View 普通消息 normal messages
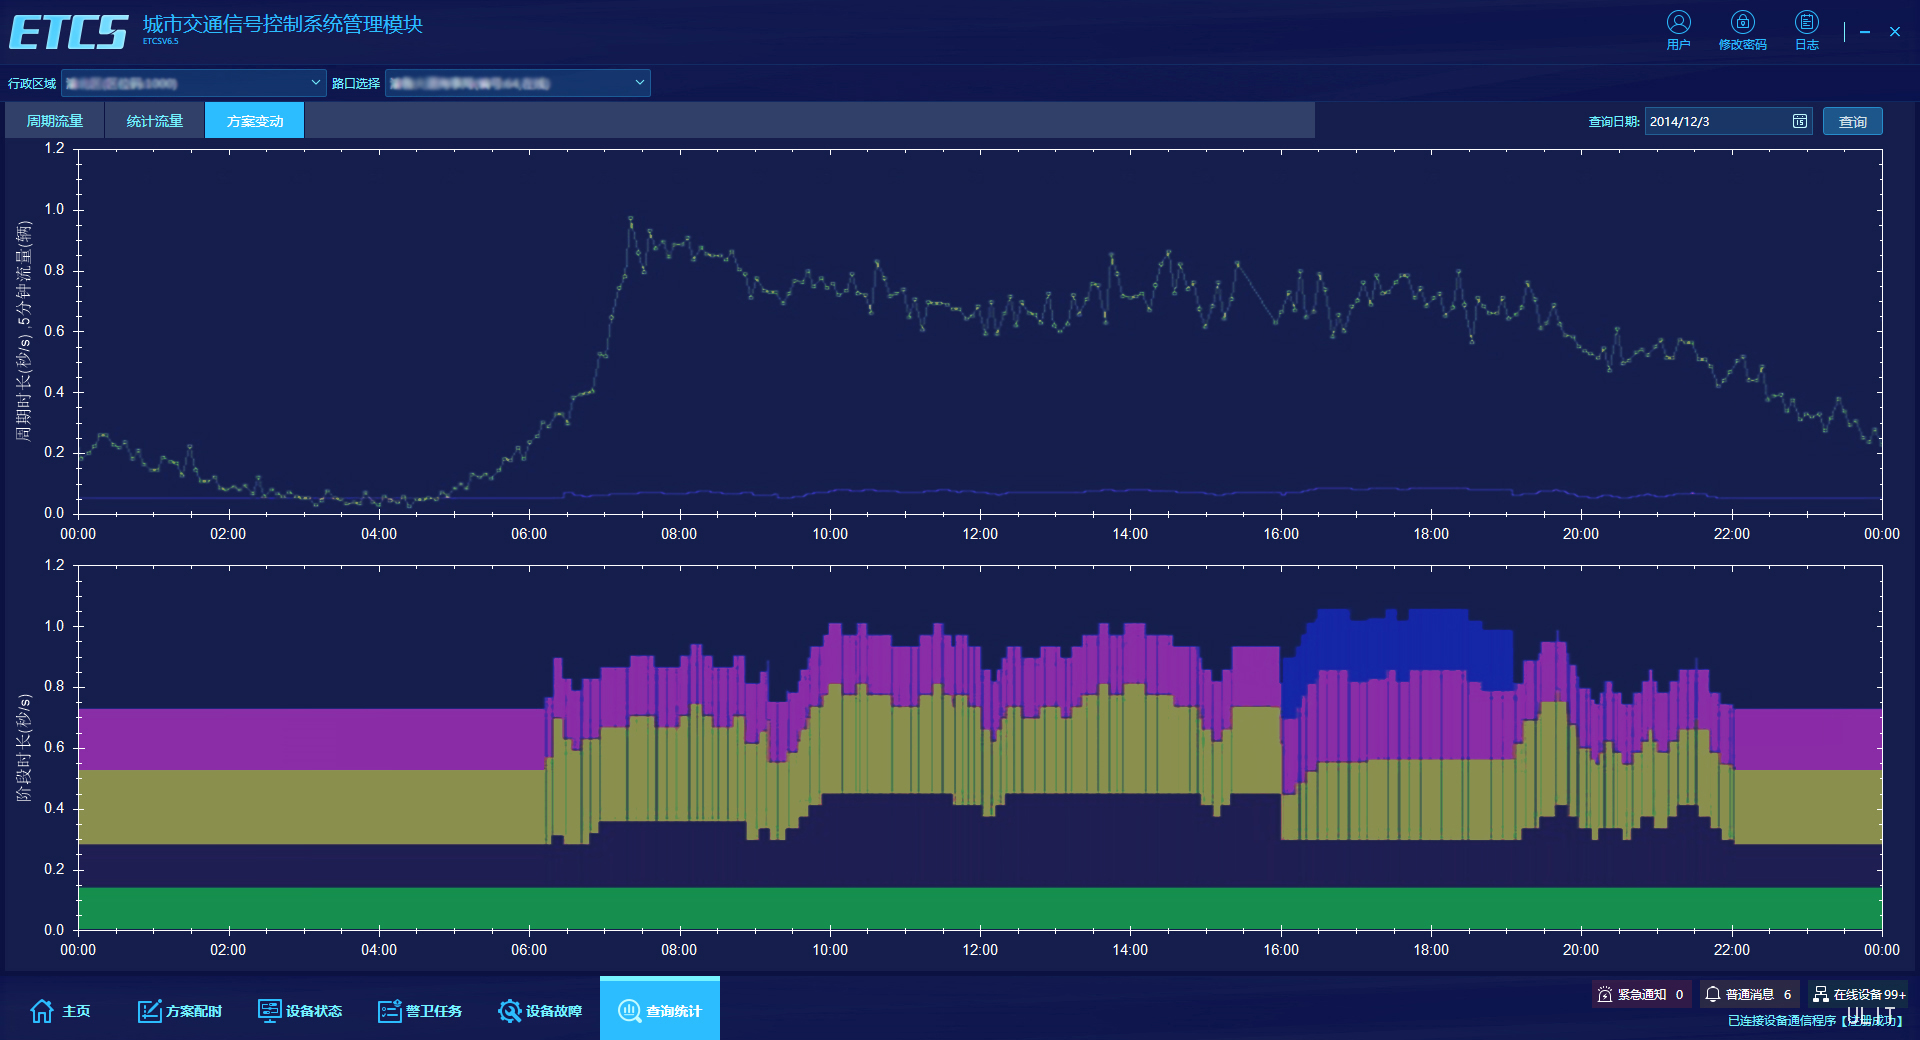The image size is (1920, 1040). click(1749, 994)
